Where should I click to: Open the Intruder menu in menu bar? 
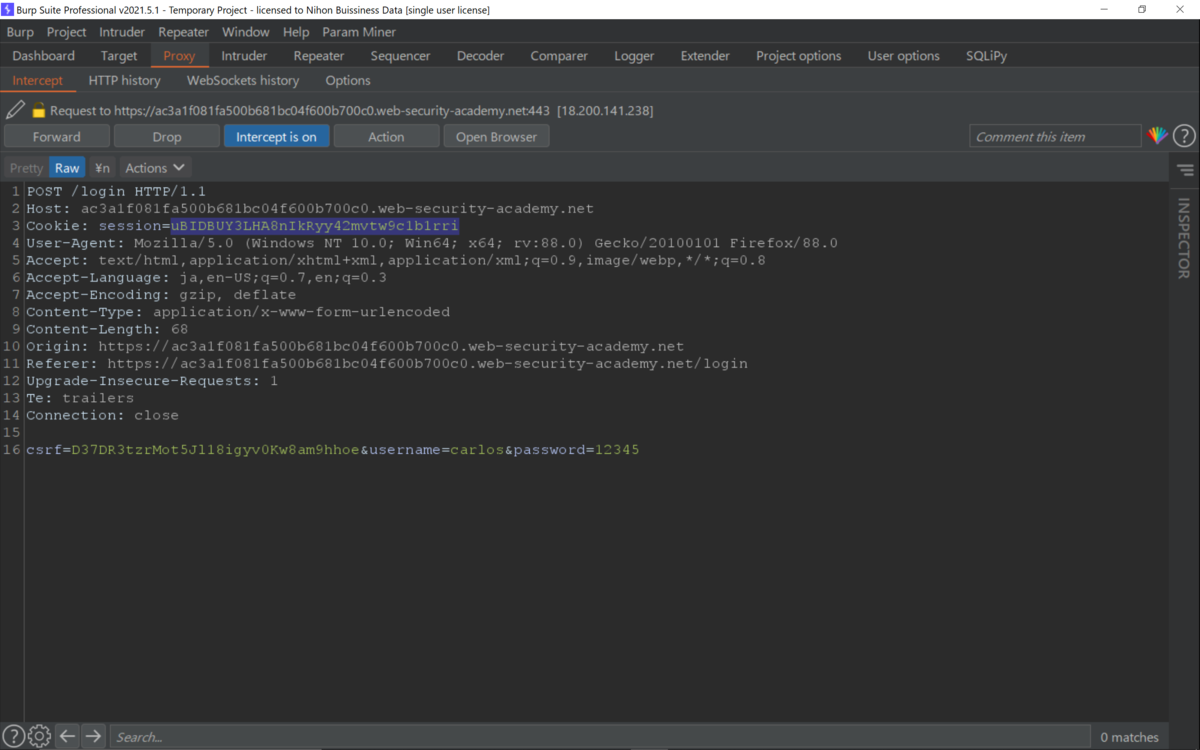[x=122, y=32]
